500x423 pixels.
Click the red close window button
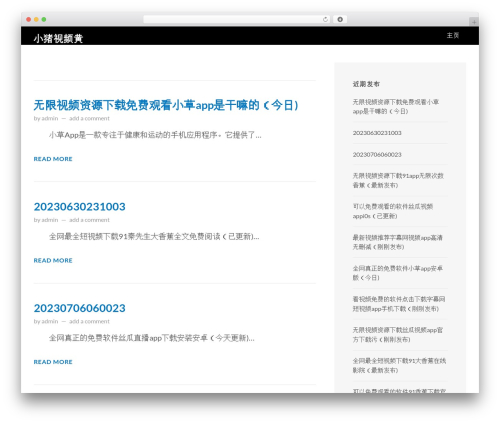[x=29, y=19]
